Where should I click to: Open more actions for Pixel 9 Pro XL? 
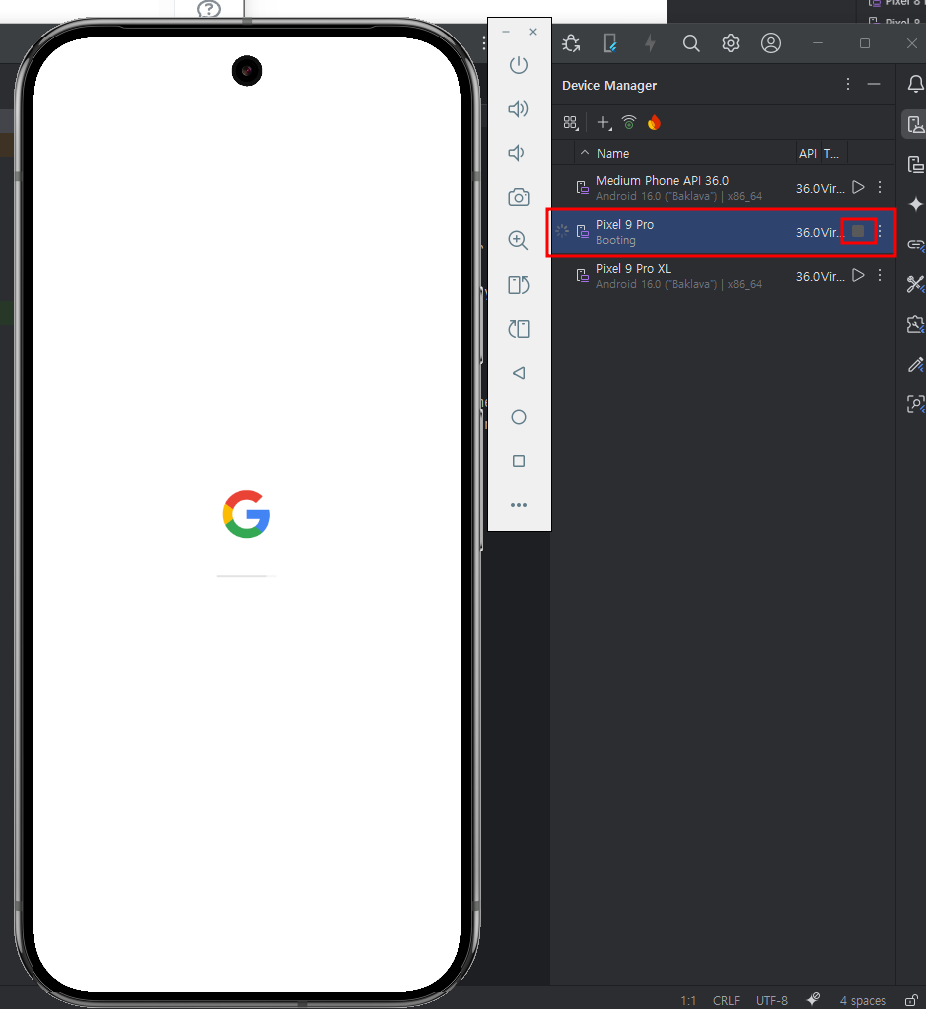pos(880,275)
